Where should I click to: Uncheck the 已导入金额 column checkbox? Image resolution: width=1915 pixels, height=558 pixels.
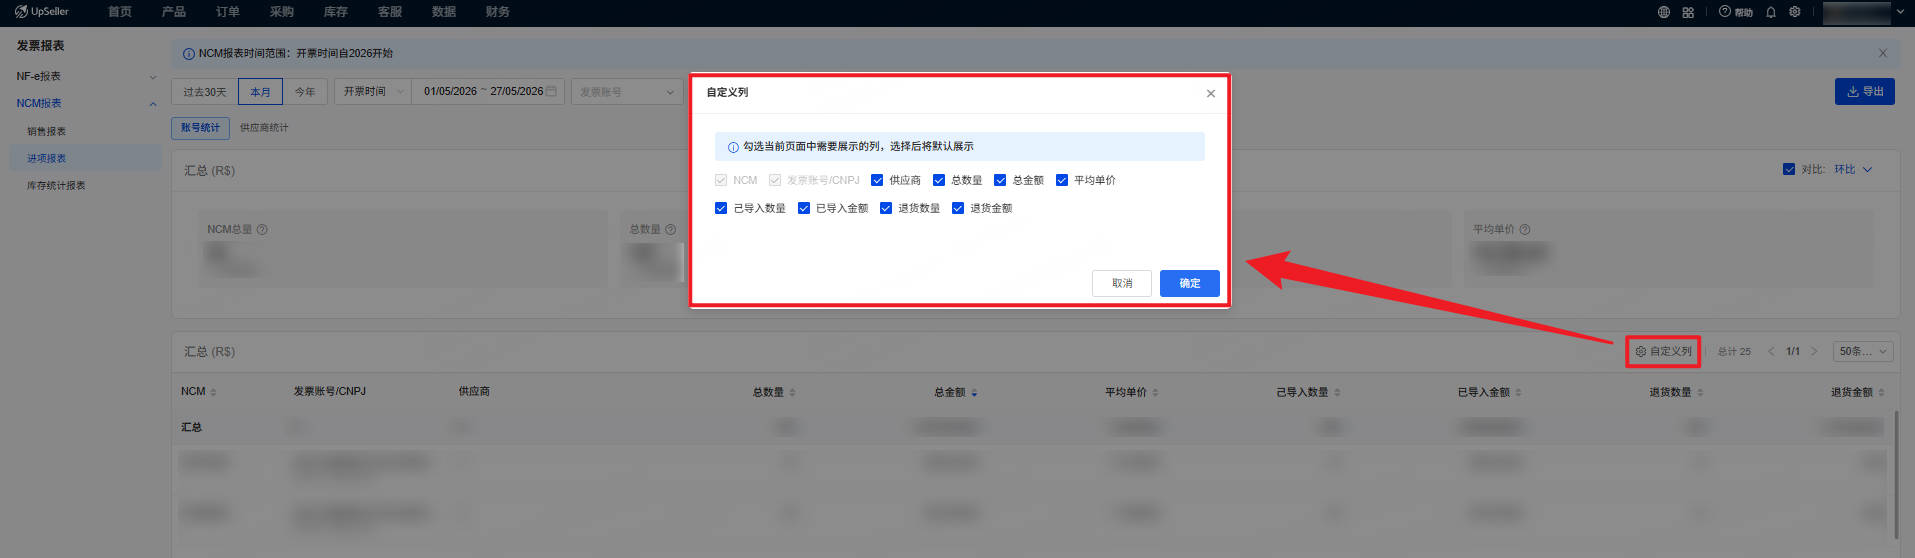[x=803, y=208]
